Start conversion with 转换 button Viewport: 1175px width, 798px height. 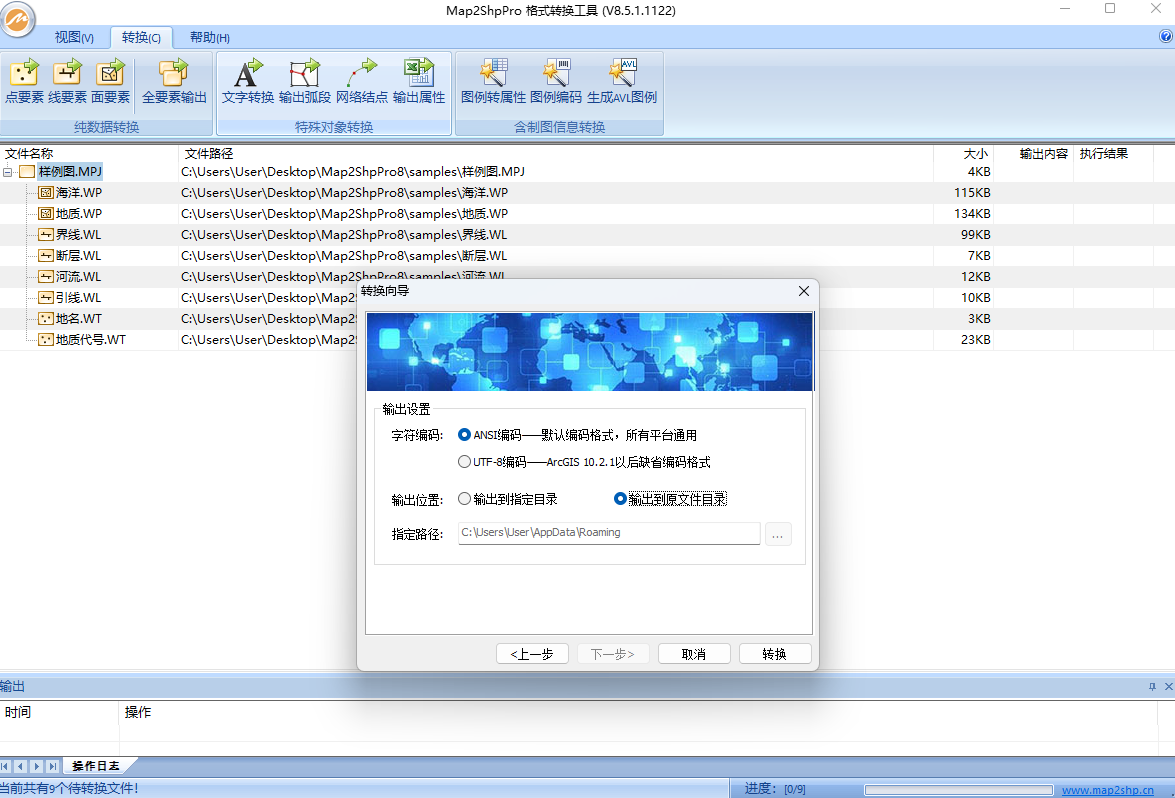point(775,654)
